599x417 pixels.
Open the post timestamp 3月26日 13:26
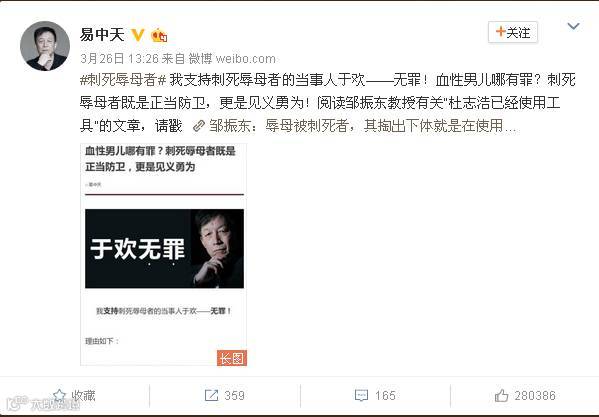tap(119, 58)
